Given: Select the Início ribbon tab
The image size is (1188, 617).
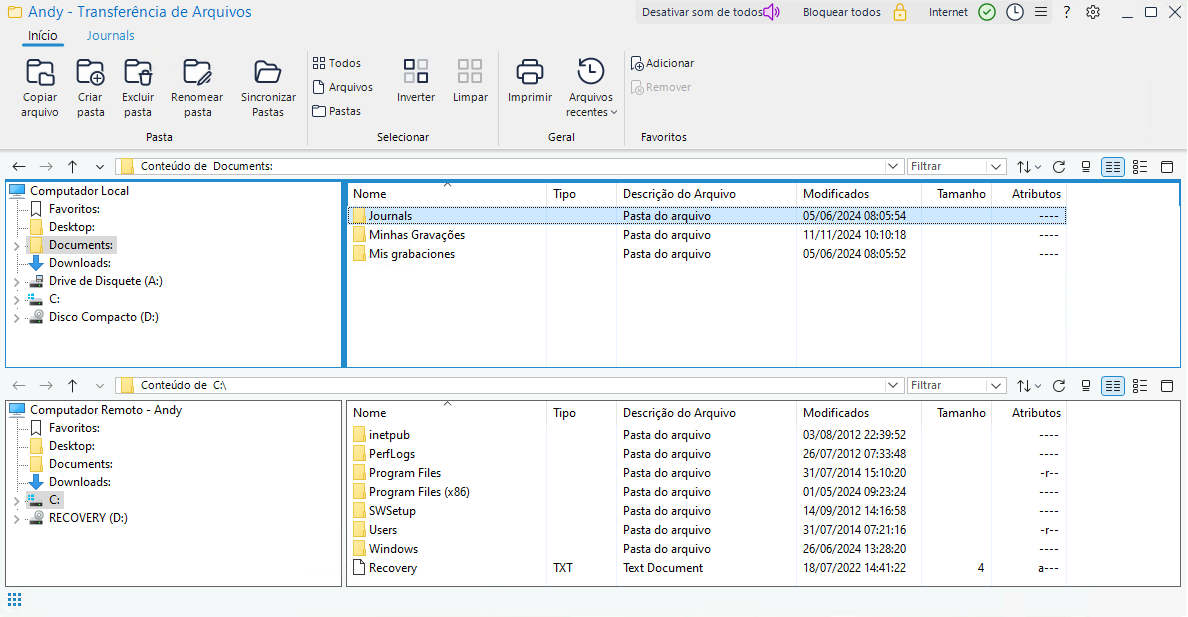Looking at the screenshot, I should coord(42,36).
